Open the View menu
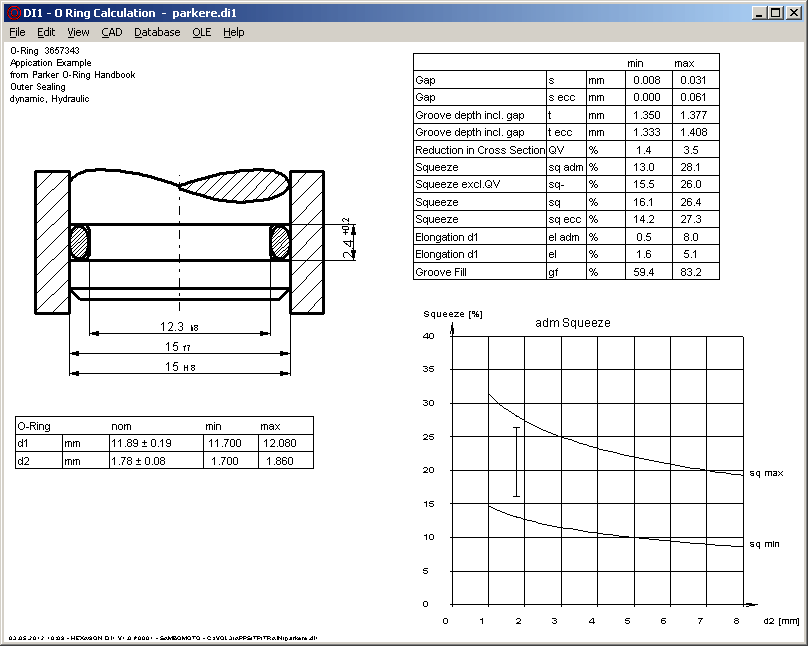Screen dimensions: 808x646 tap(78, 32)
